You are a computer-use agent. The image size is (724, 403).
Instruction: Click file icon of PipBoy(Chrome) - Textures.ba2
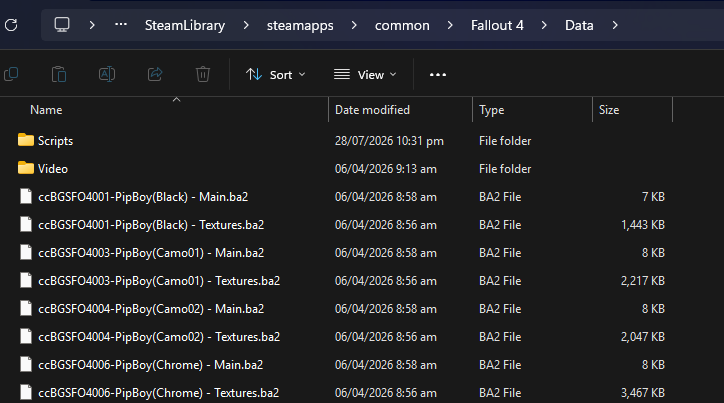[x=26, y=392]
